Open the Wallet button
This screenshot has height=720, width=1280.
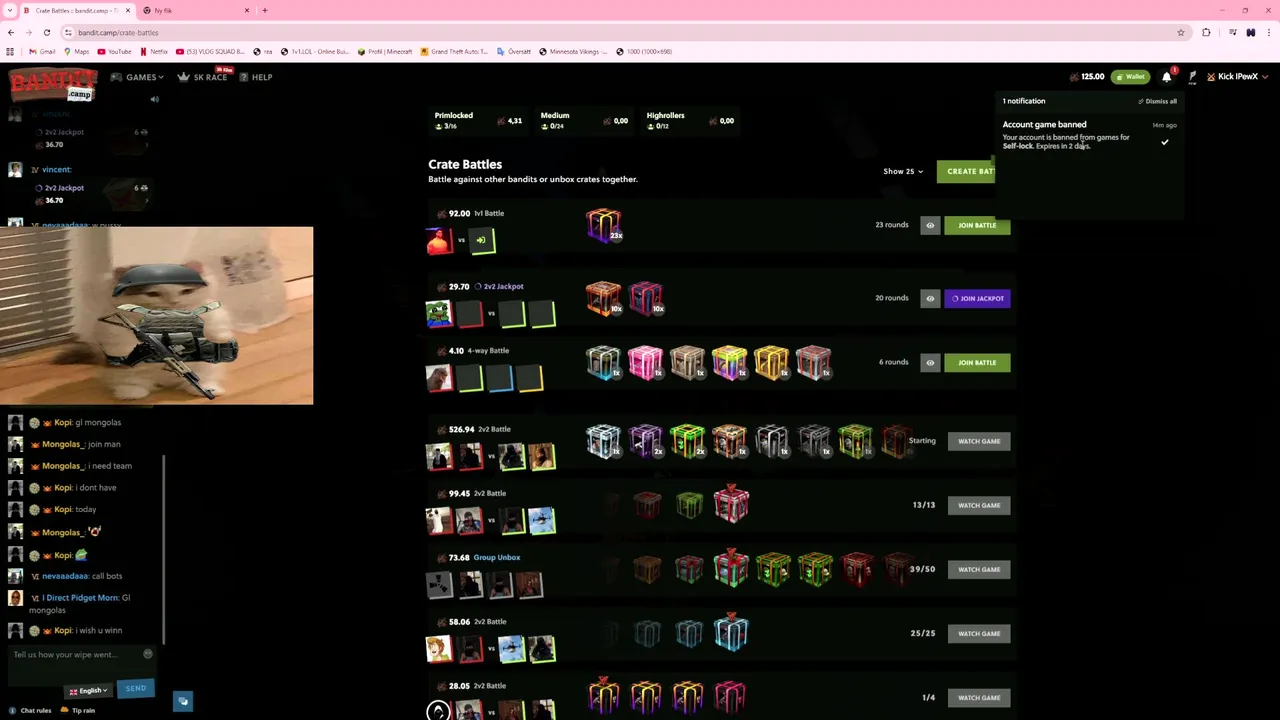1130,77
